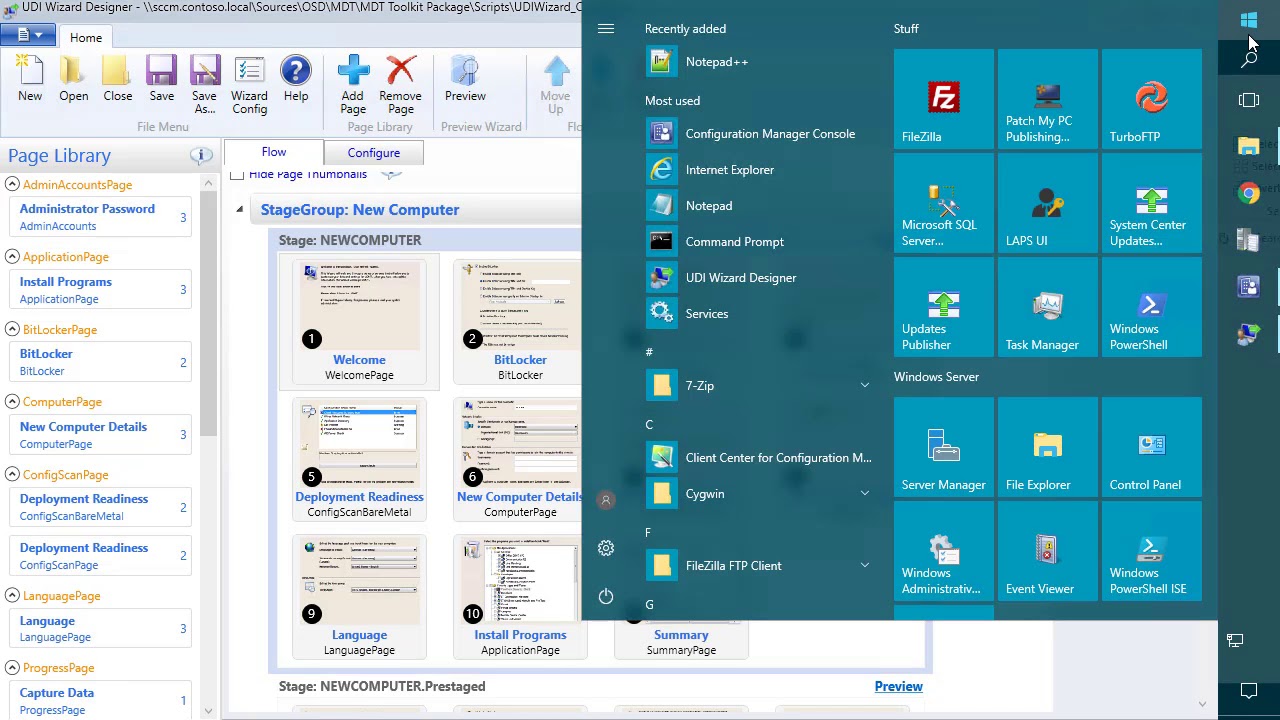Screen dimensions: 1280x720
Task: Collapse the BitLockerPage group
Action: point(12,329)
